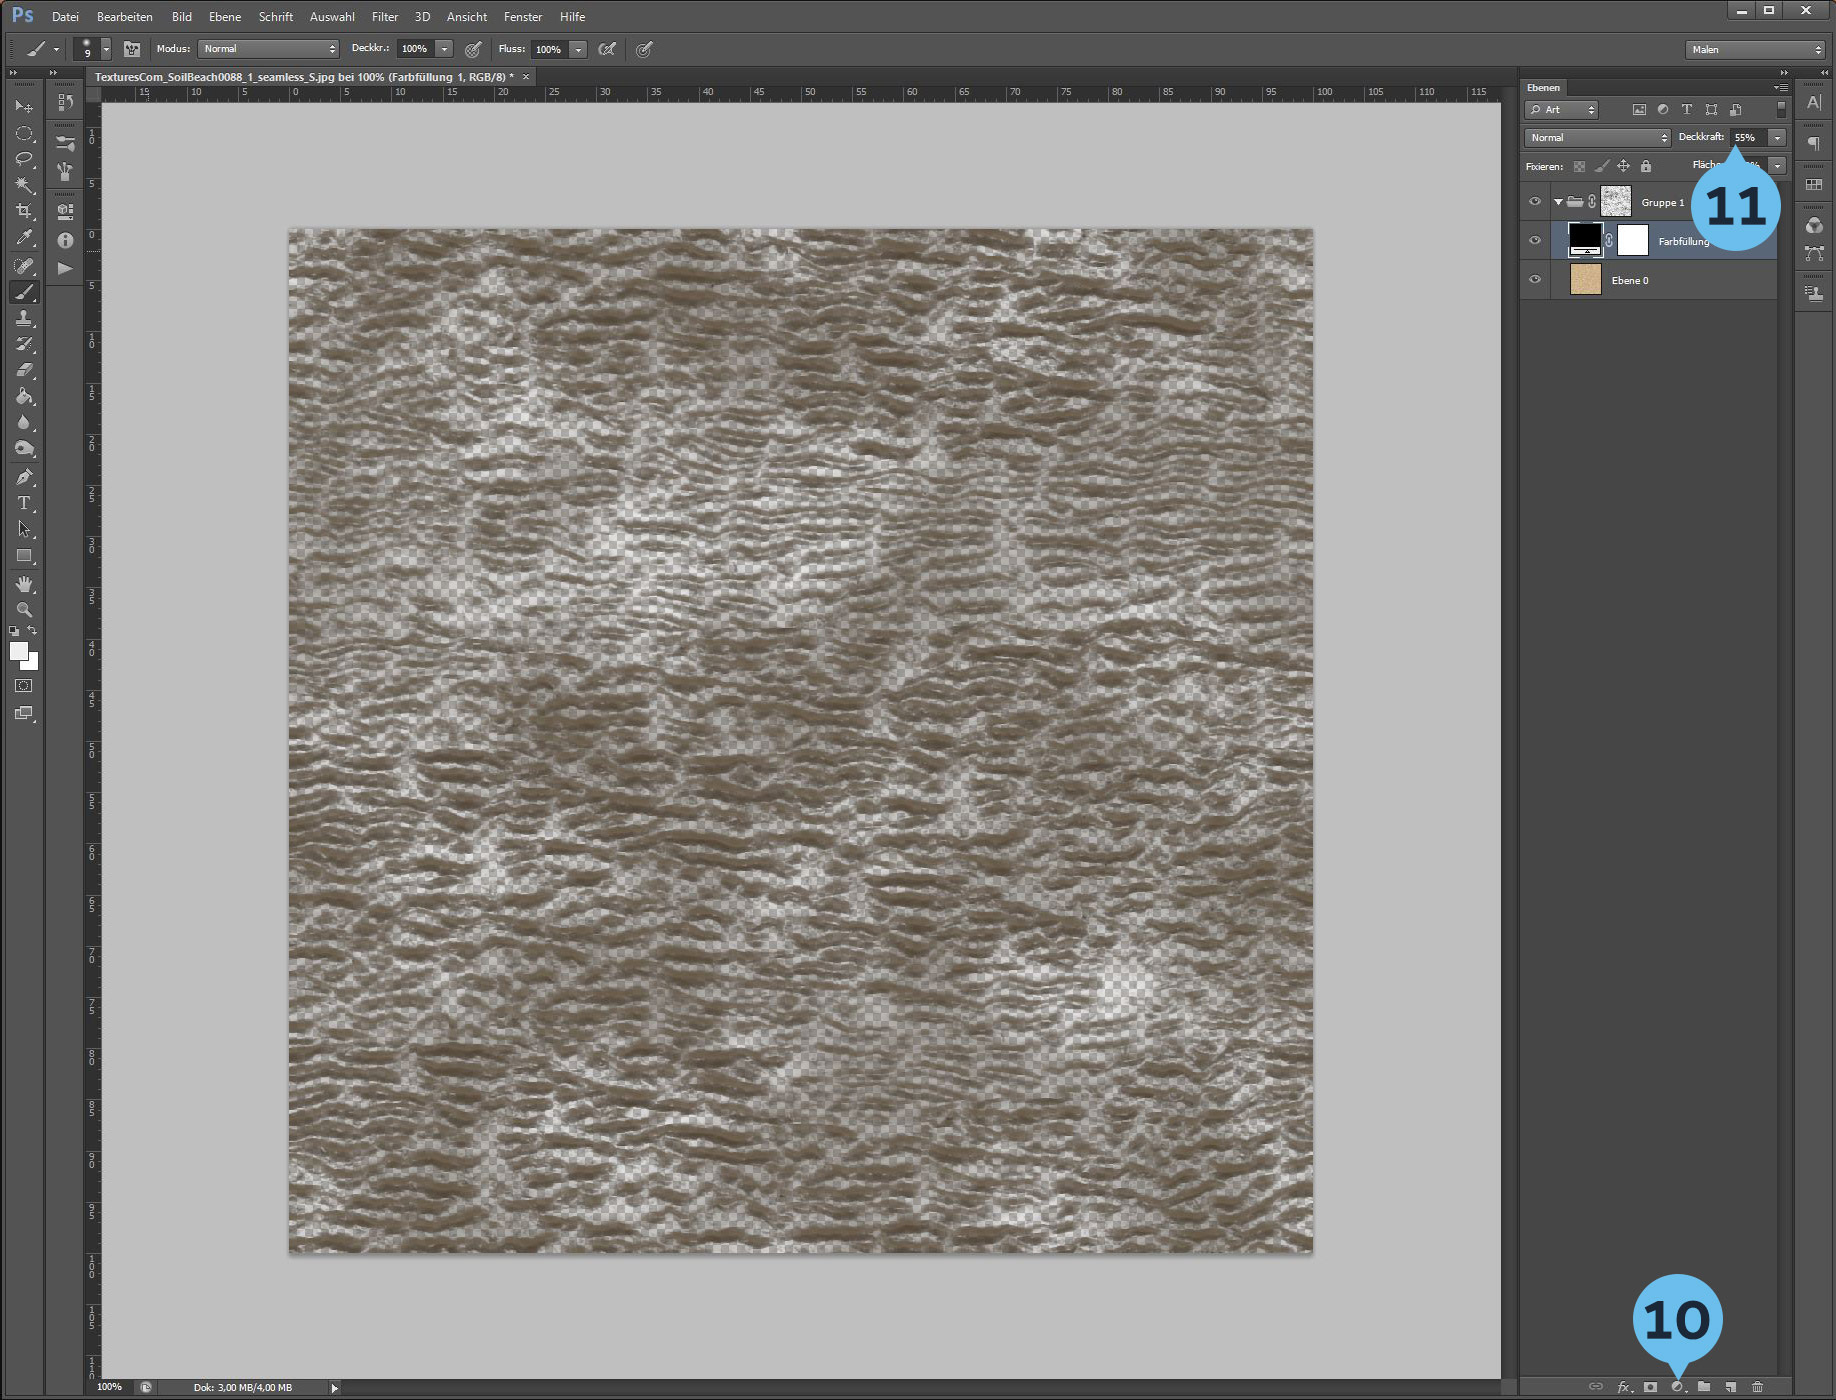1836x1400 pixels.
Task: Select the Elliptical Marquee tool
Action: 24,133
